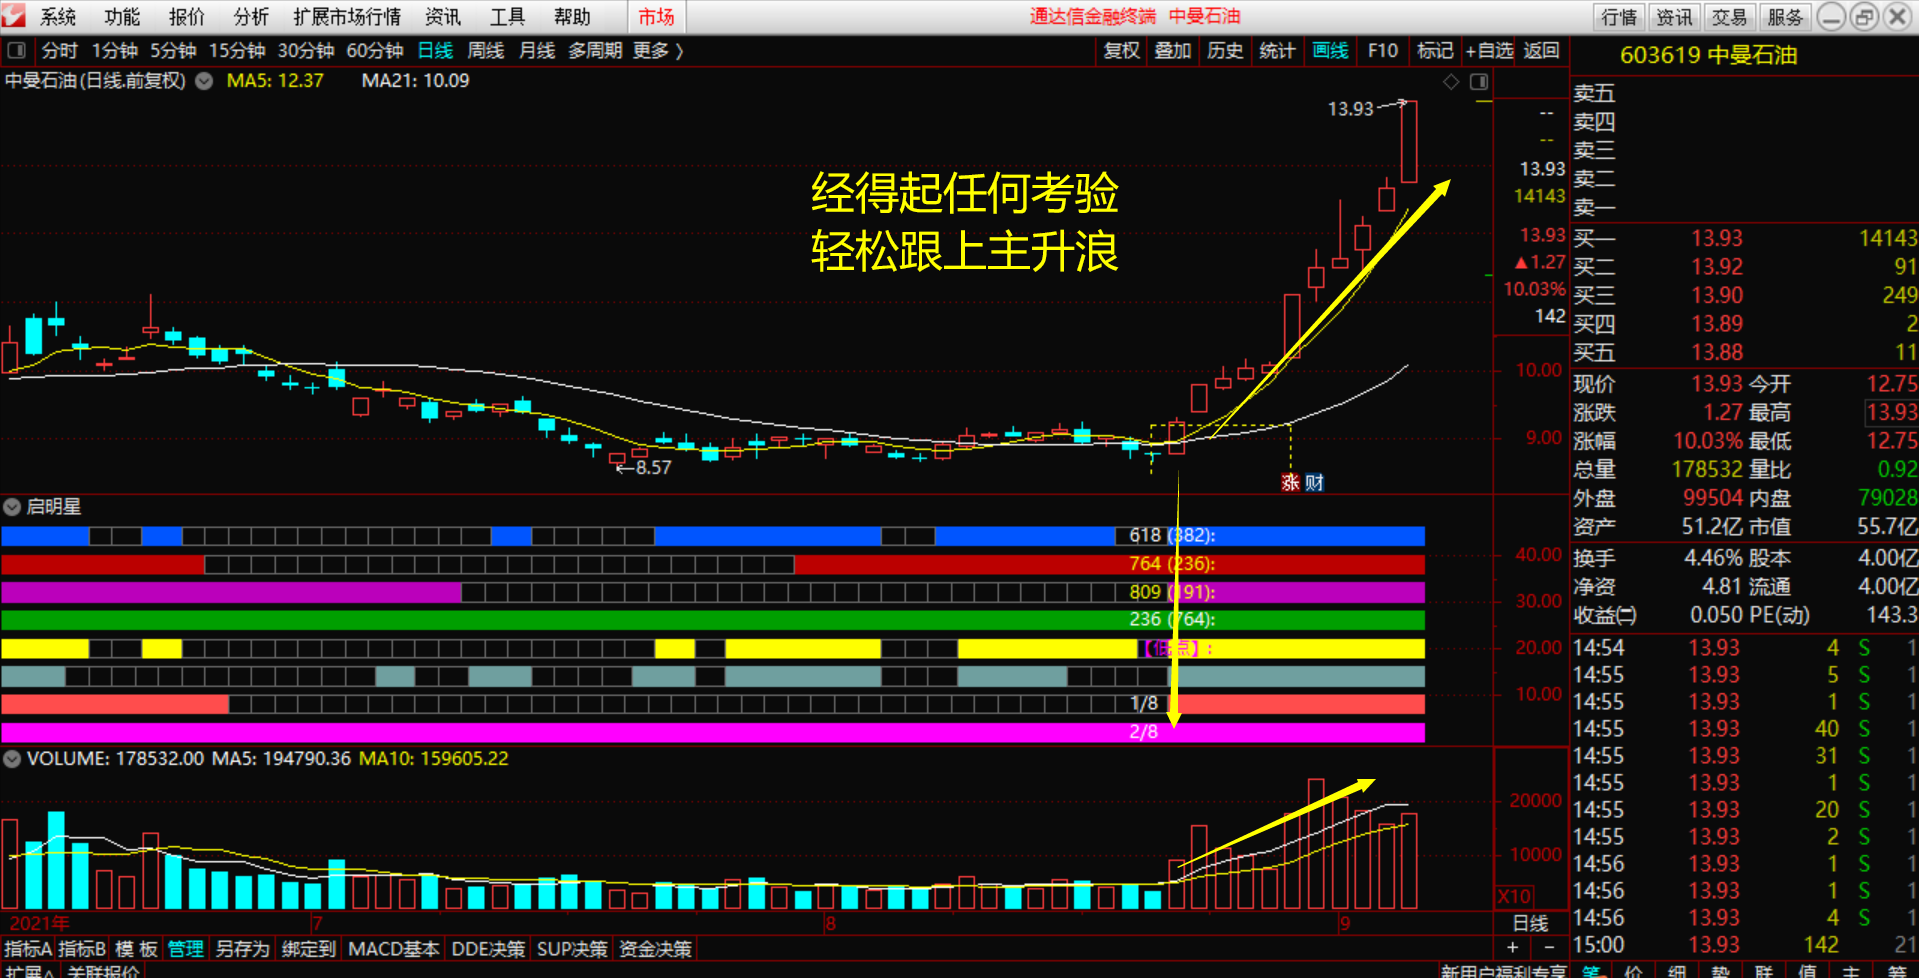Click the 复权 toolbar button

(1121, 50)
